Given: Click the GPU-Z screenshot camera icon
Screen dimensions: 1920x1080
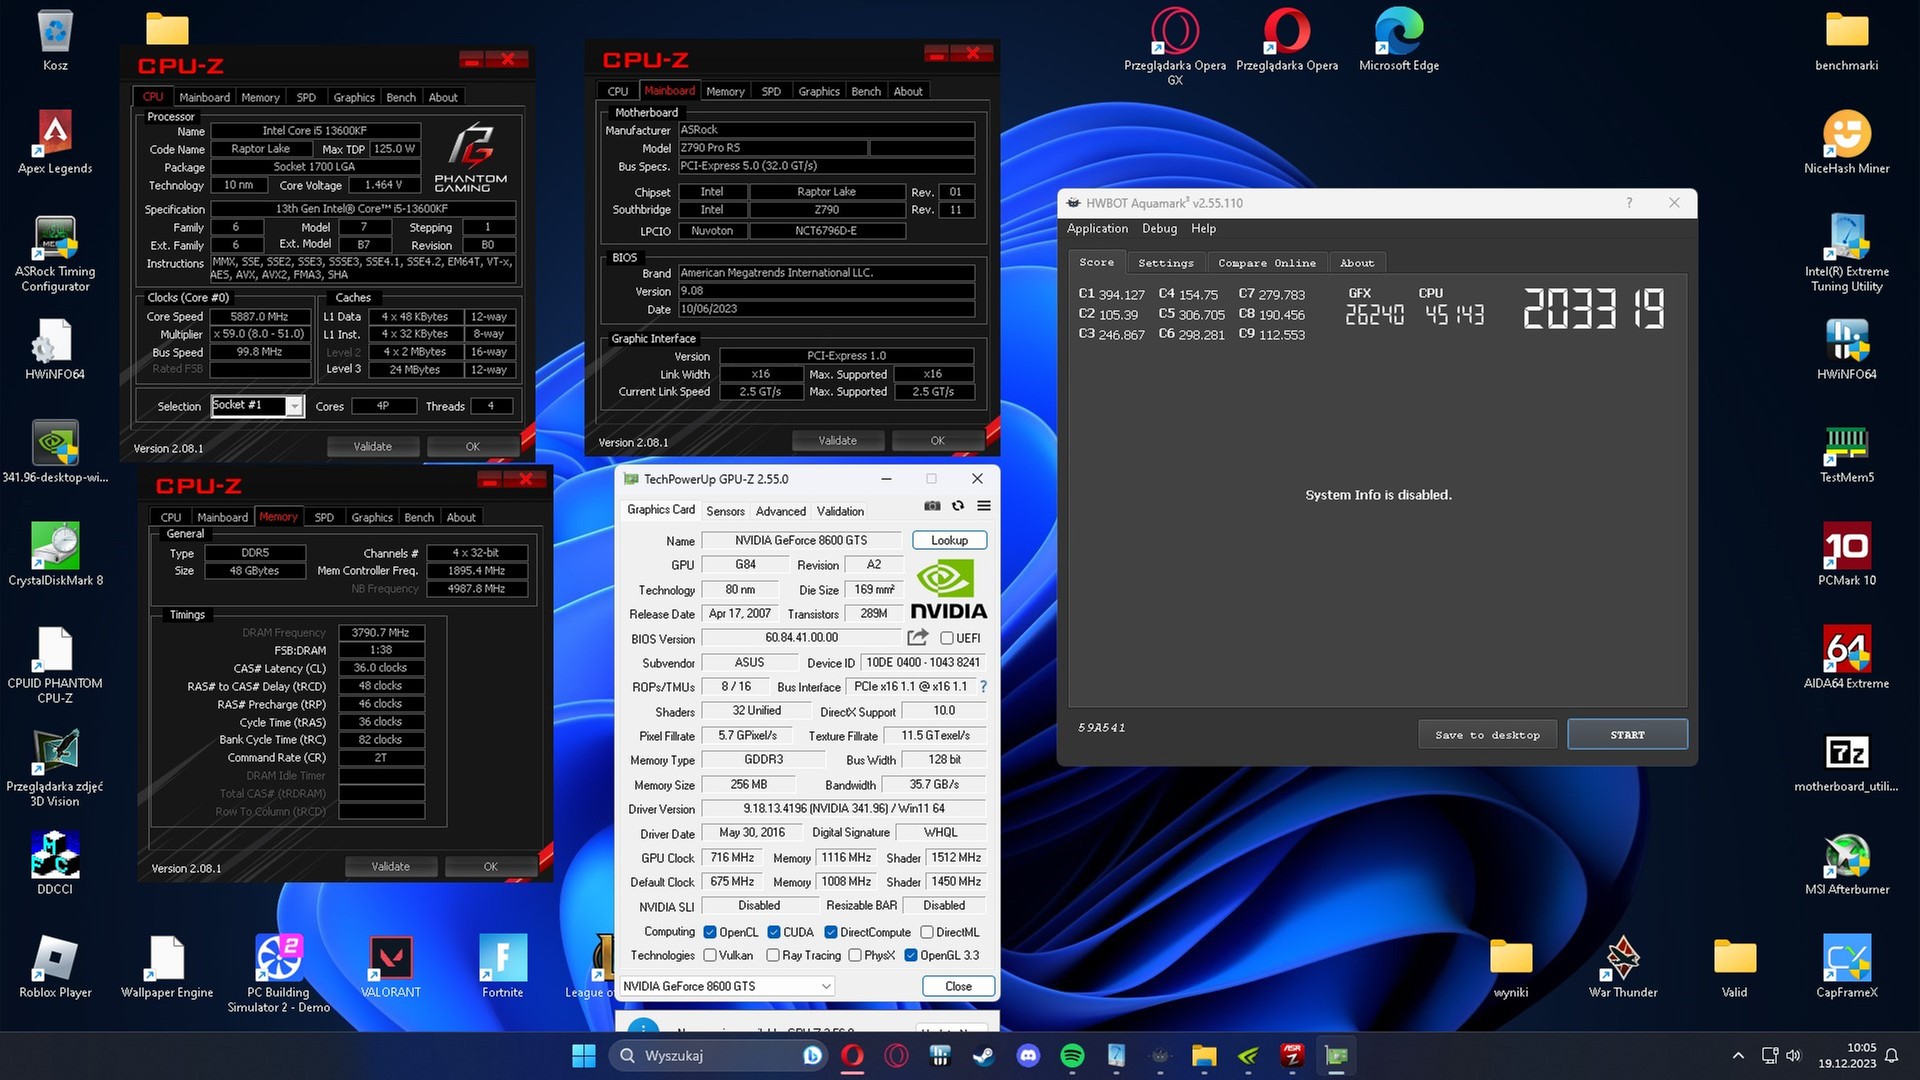Looking at the screenshot, I should [x=932, y=506].
